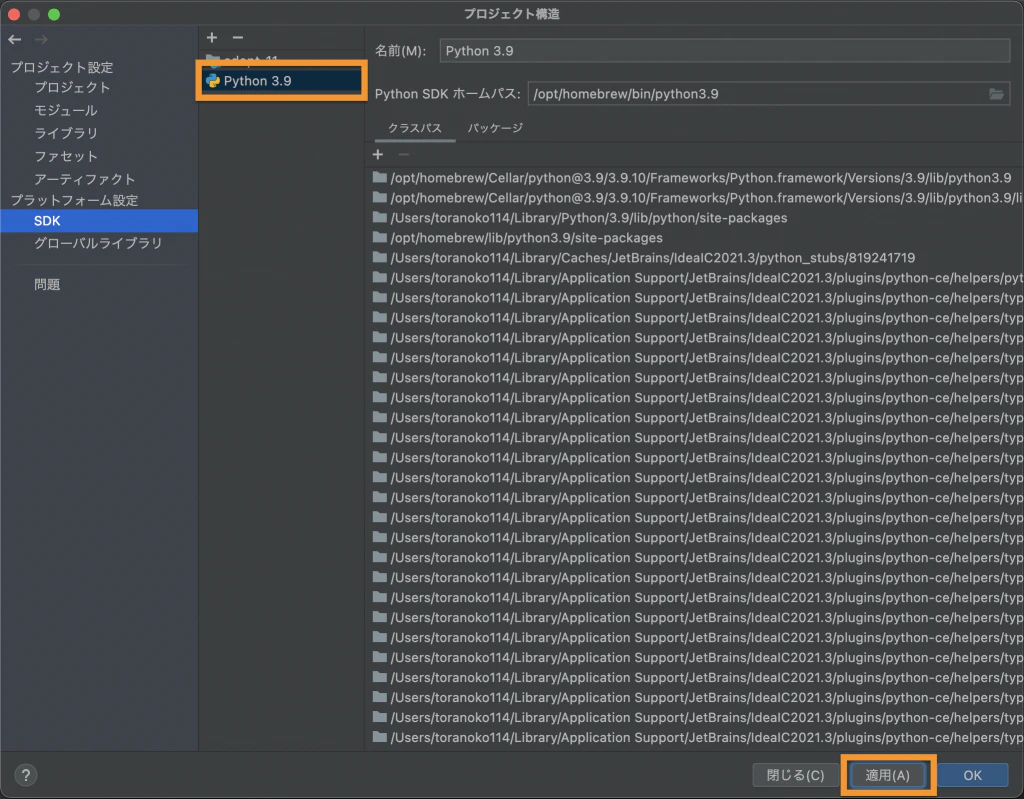Image resolution: width=1024 pixels, height=799 pixels.
Task: Close the project structure window
Action: (14, 14)
